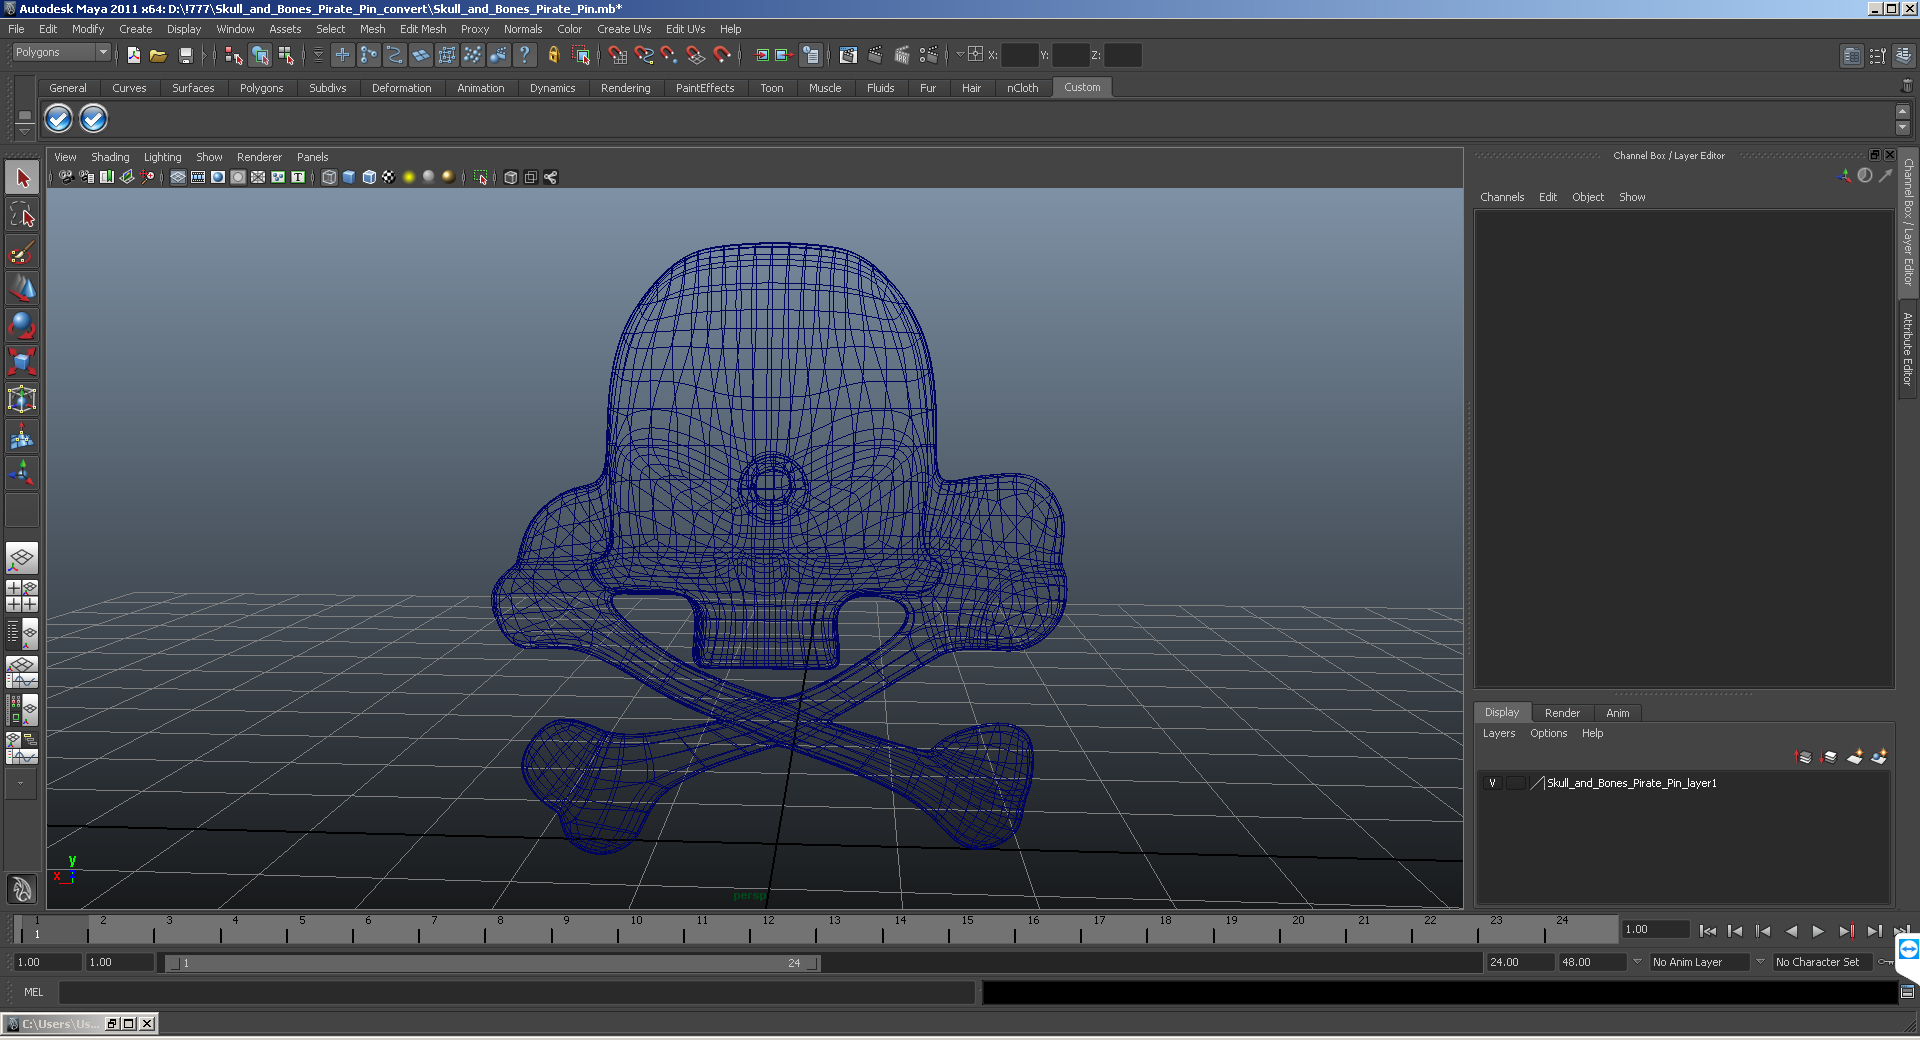
Task: Click the question mark help icon
Action: (524, 55)
